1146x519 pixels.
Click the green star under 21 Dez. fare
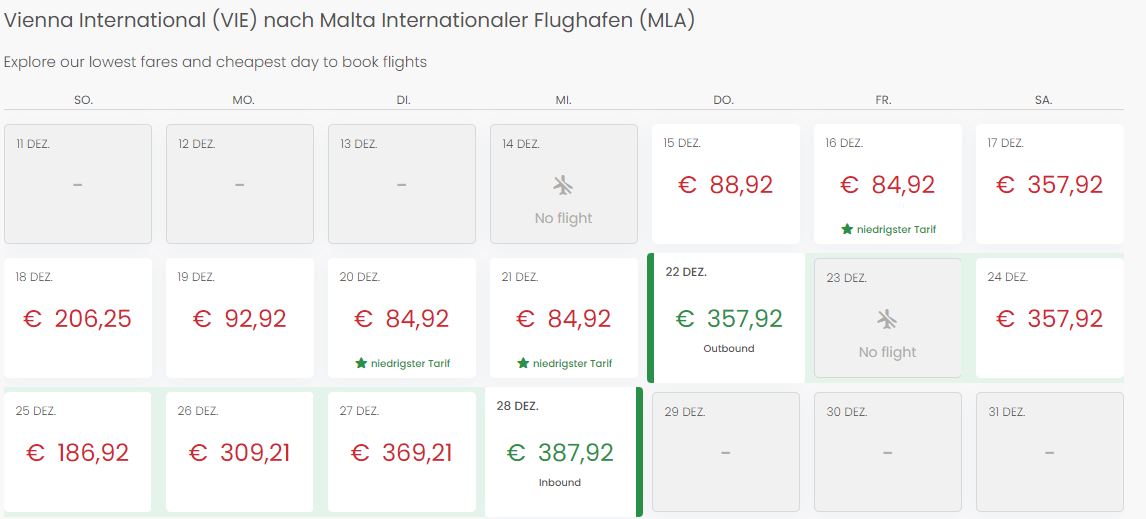pos(523,363)
